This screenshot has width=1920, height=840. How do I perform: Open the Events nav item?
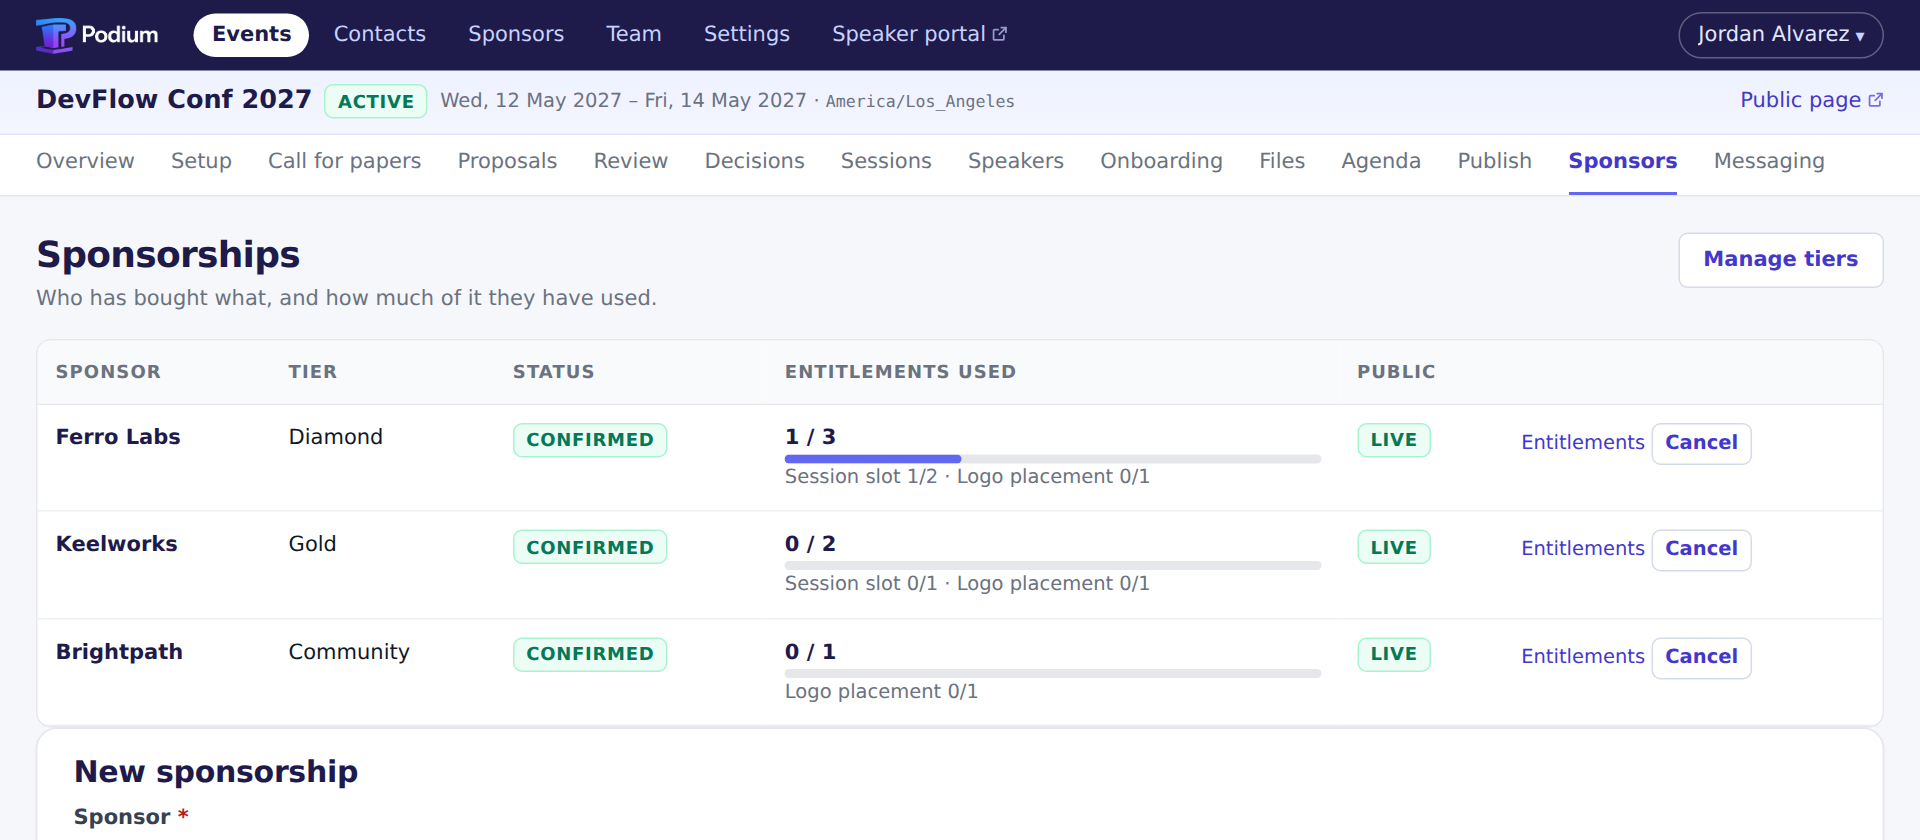(251, 34)
